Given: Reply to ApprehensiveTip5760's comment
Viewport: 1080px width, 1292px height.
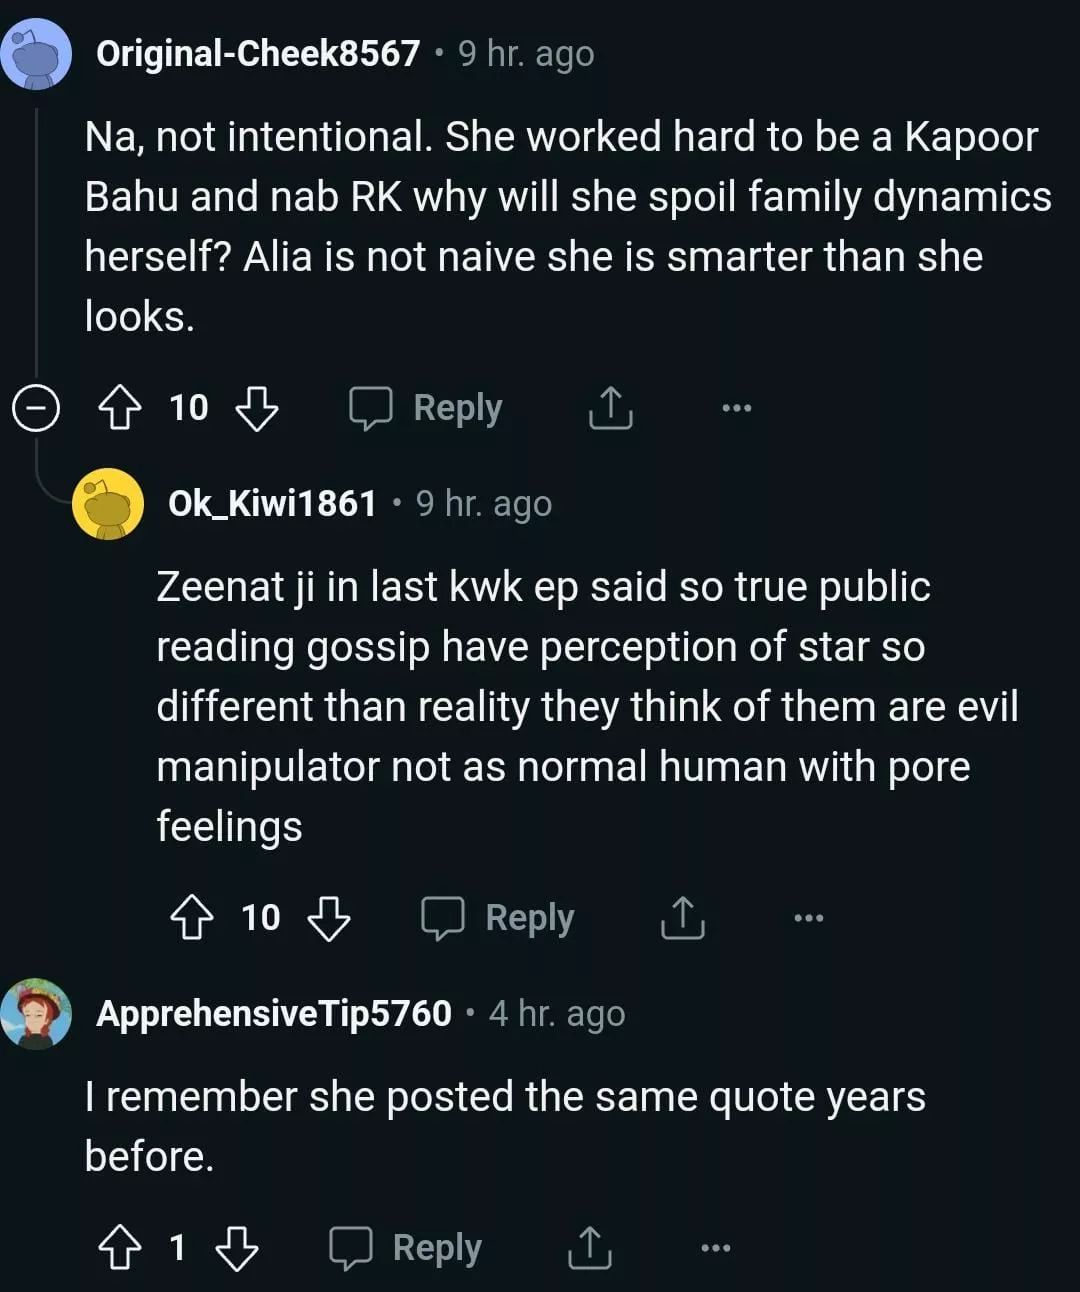Looking at the screenshot, I should click(406, 1248).
